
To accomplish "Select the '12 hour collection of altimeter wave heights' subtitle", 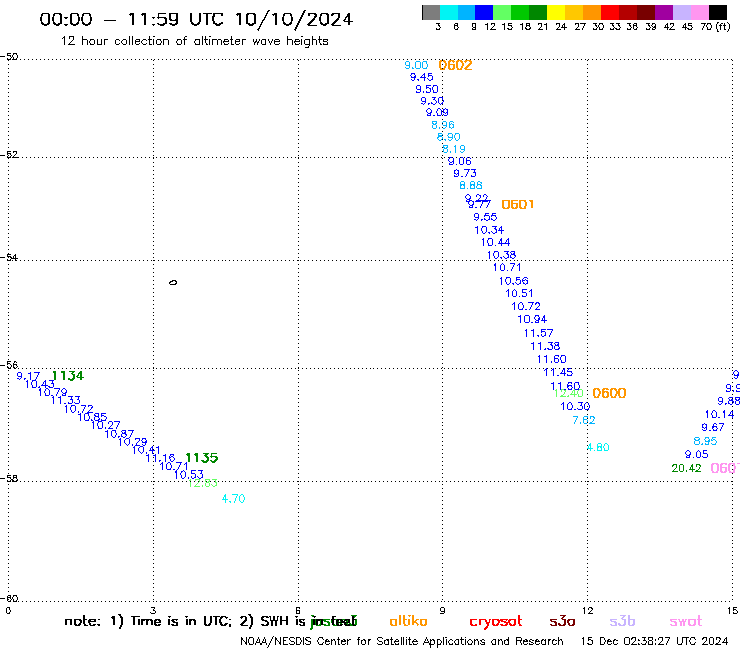I will click(x=194, y=41).
